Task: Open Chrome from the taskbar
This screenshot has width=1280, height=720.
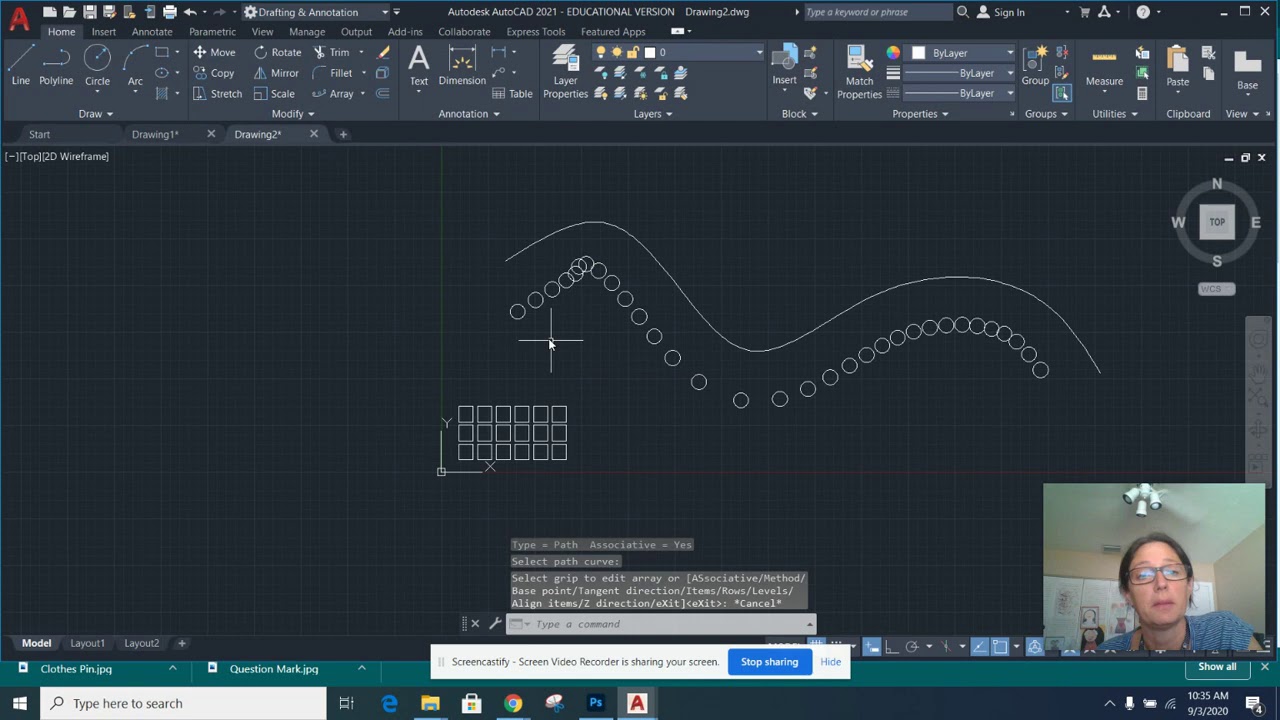Action: (x=512, y=703)
